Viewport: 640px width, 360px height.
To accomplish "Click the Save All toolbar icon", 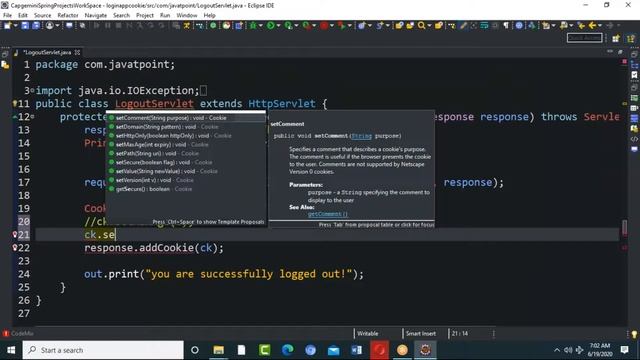I will pyautogui.click(x=36, y=25).
